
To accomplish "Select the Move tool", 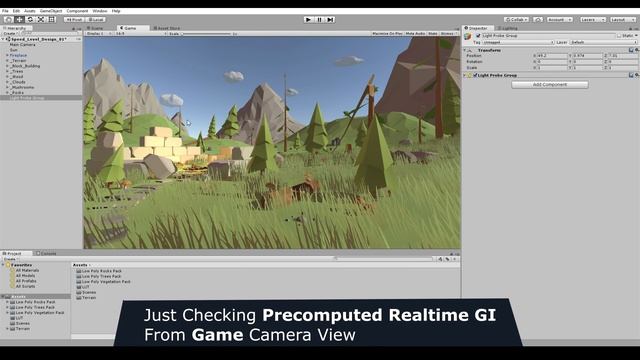I will 19,20.
